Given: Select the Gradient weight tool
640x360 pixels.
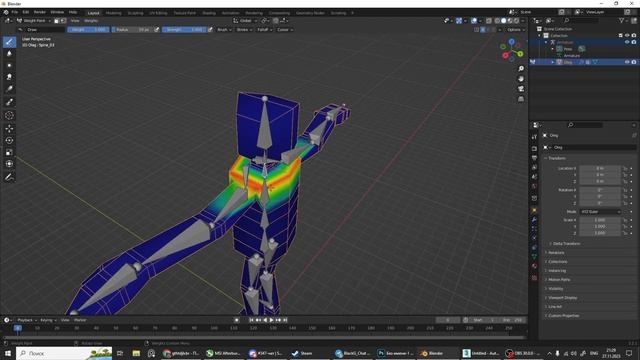Looking at the screenshot, I should [x=9, y=89].
